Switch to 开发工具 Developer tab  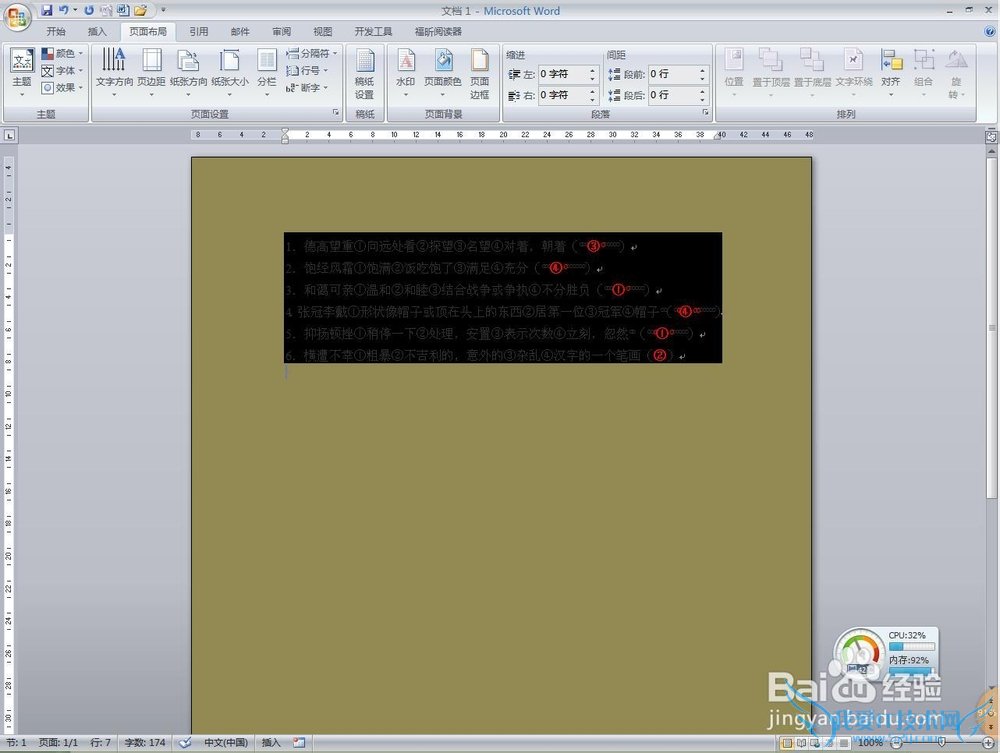tap(373, 31)
